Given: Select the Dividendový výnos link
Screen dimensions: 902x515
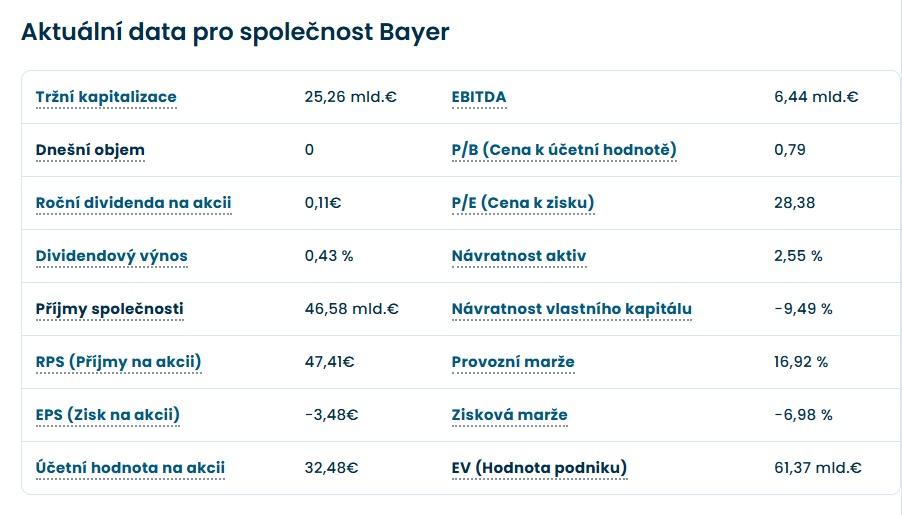Looking at the screenshot, I should click(x=111, y=256).
